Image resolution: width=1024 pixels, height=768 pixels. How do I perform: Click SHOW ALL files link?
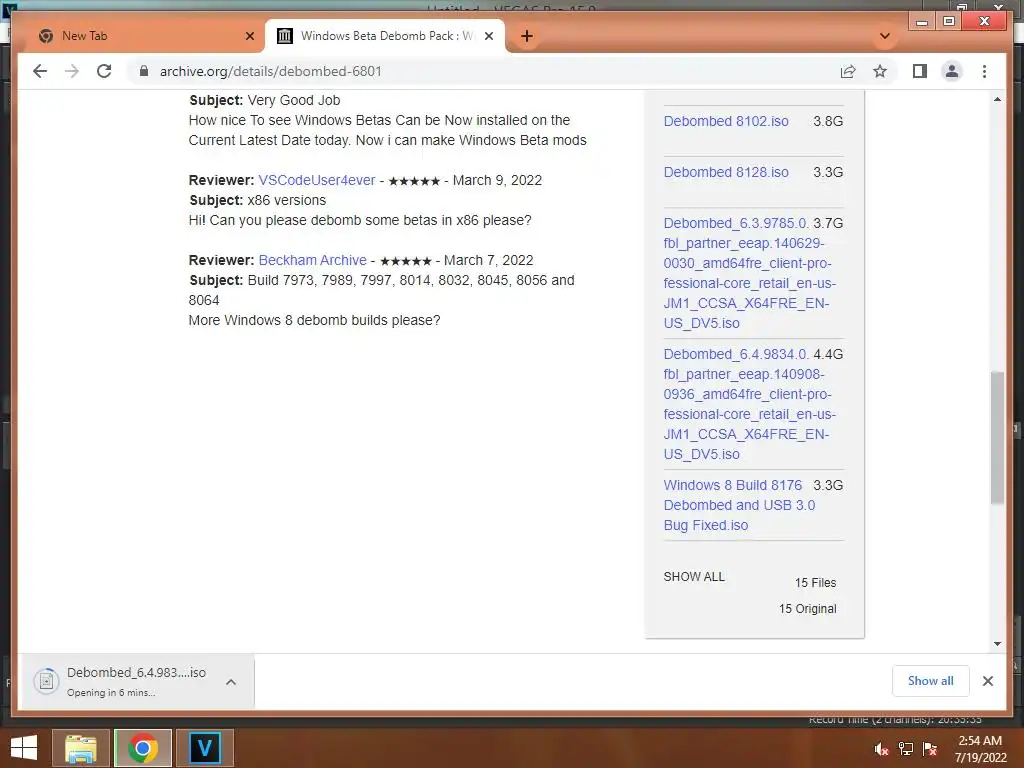click(694, 577)
